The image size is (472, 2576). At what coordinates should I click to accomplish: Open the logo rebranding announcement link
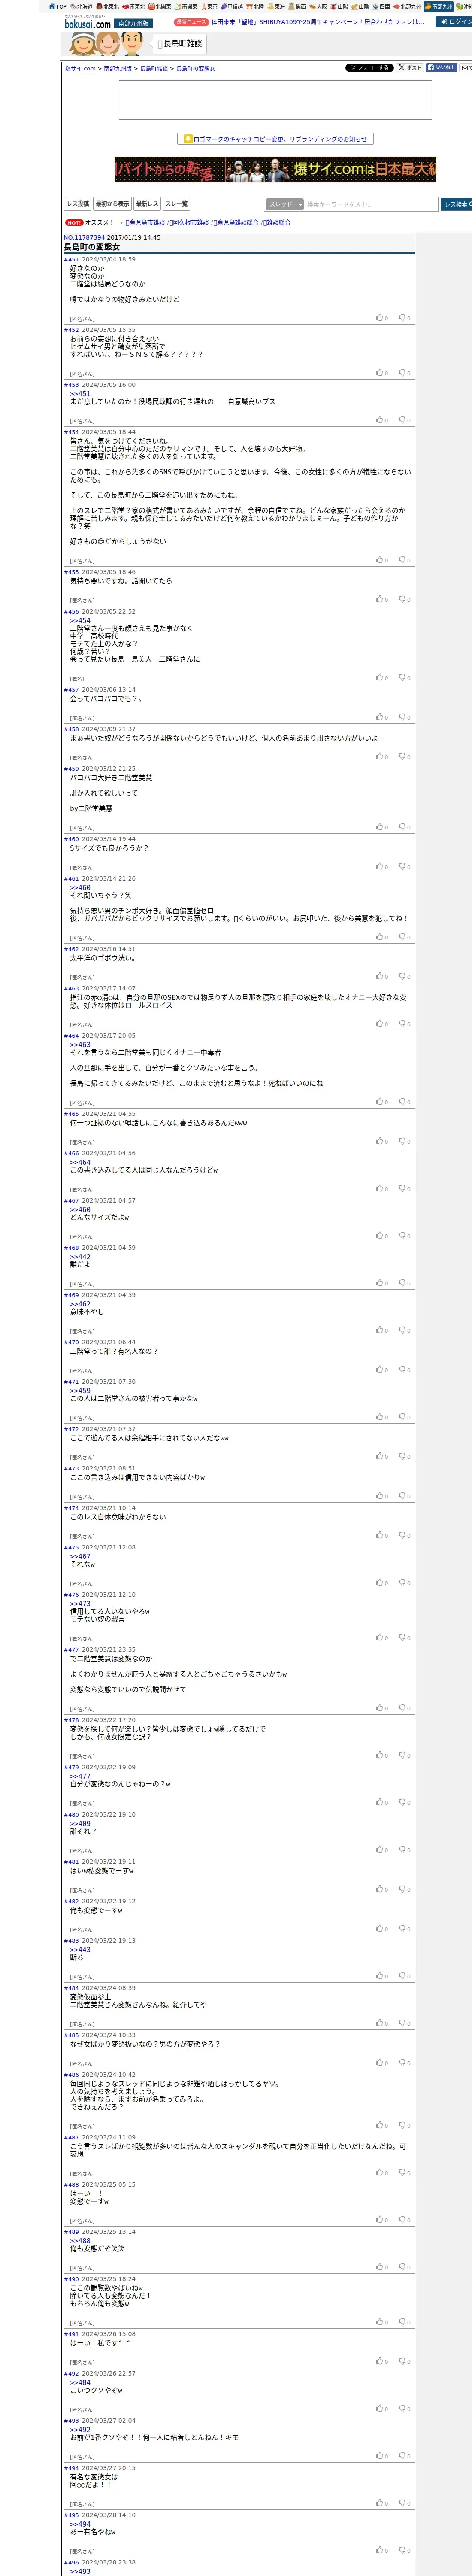point(275,139)
